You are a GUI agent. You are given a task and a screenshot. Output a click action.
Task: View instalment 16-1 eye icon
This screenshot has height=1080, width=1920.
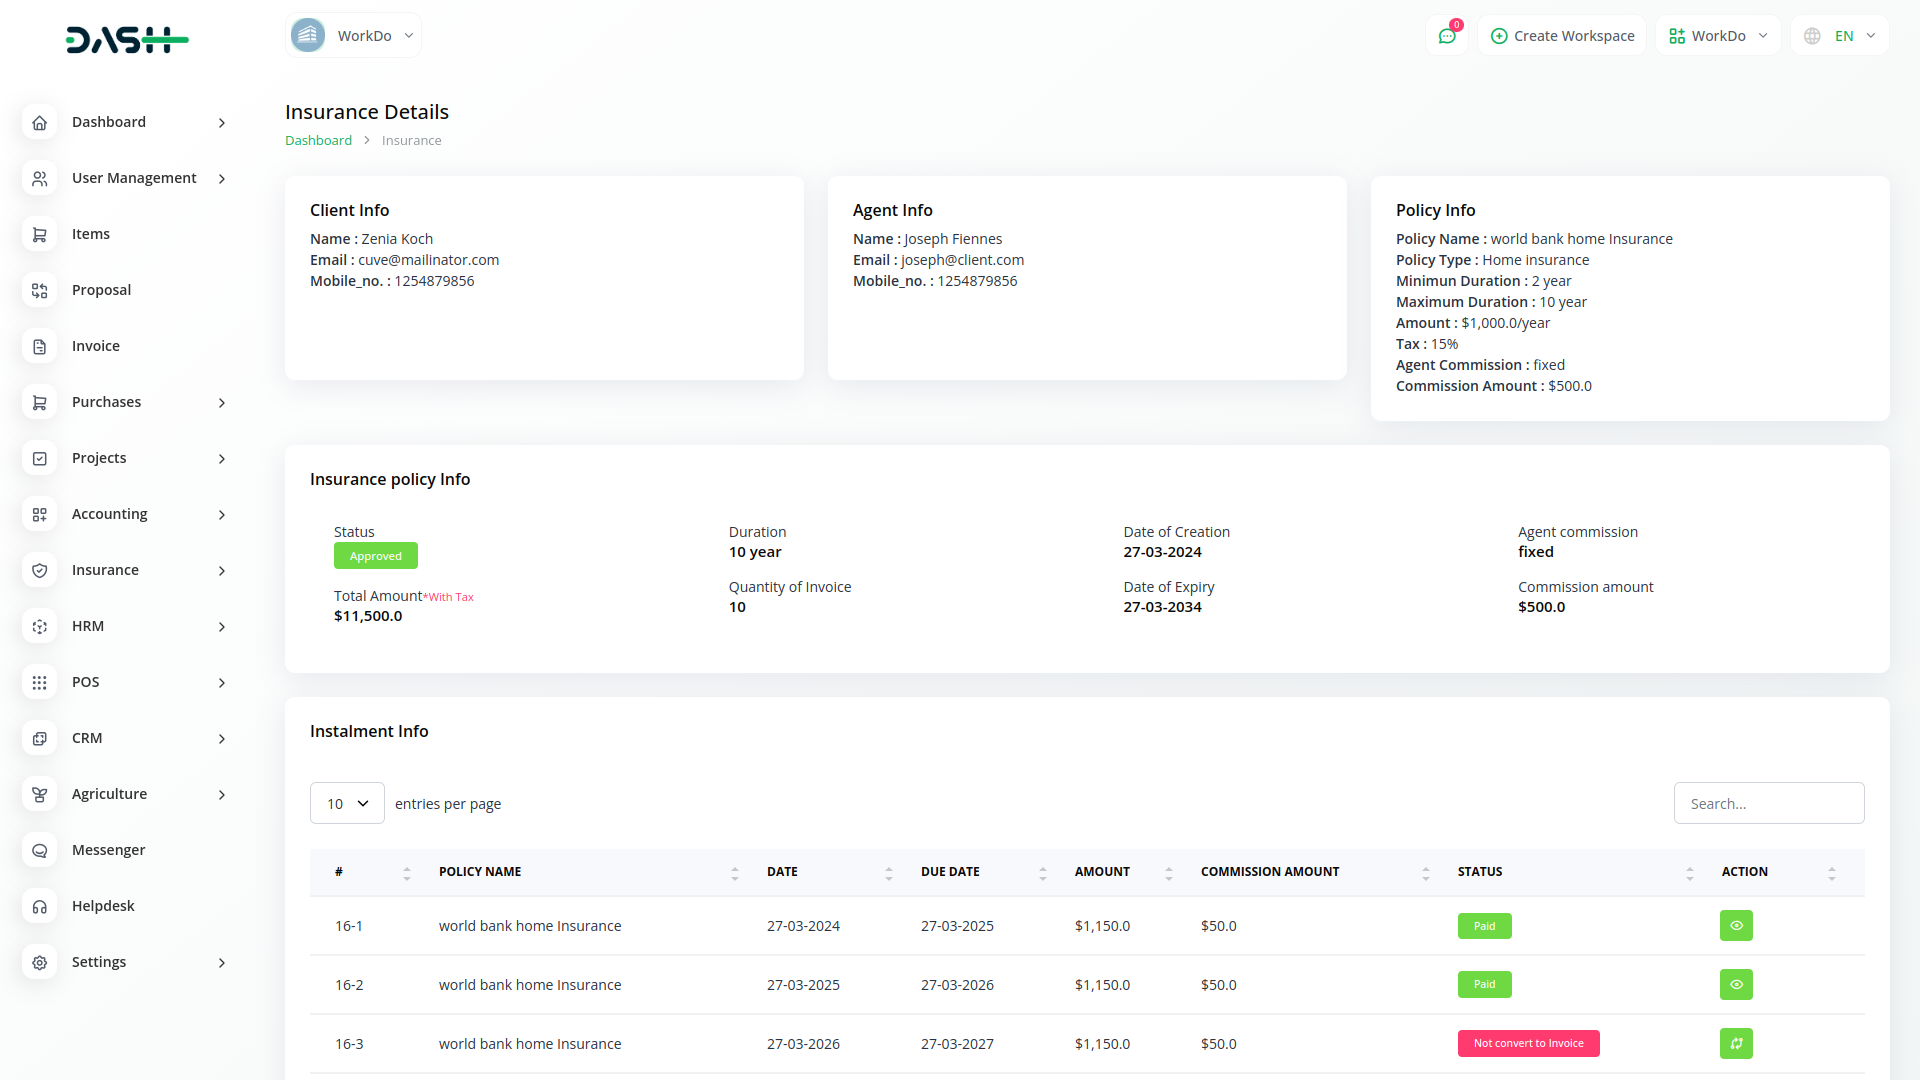[1736, 925]
